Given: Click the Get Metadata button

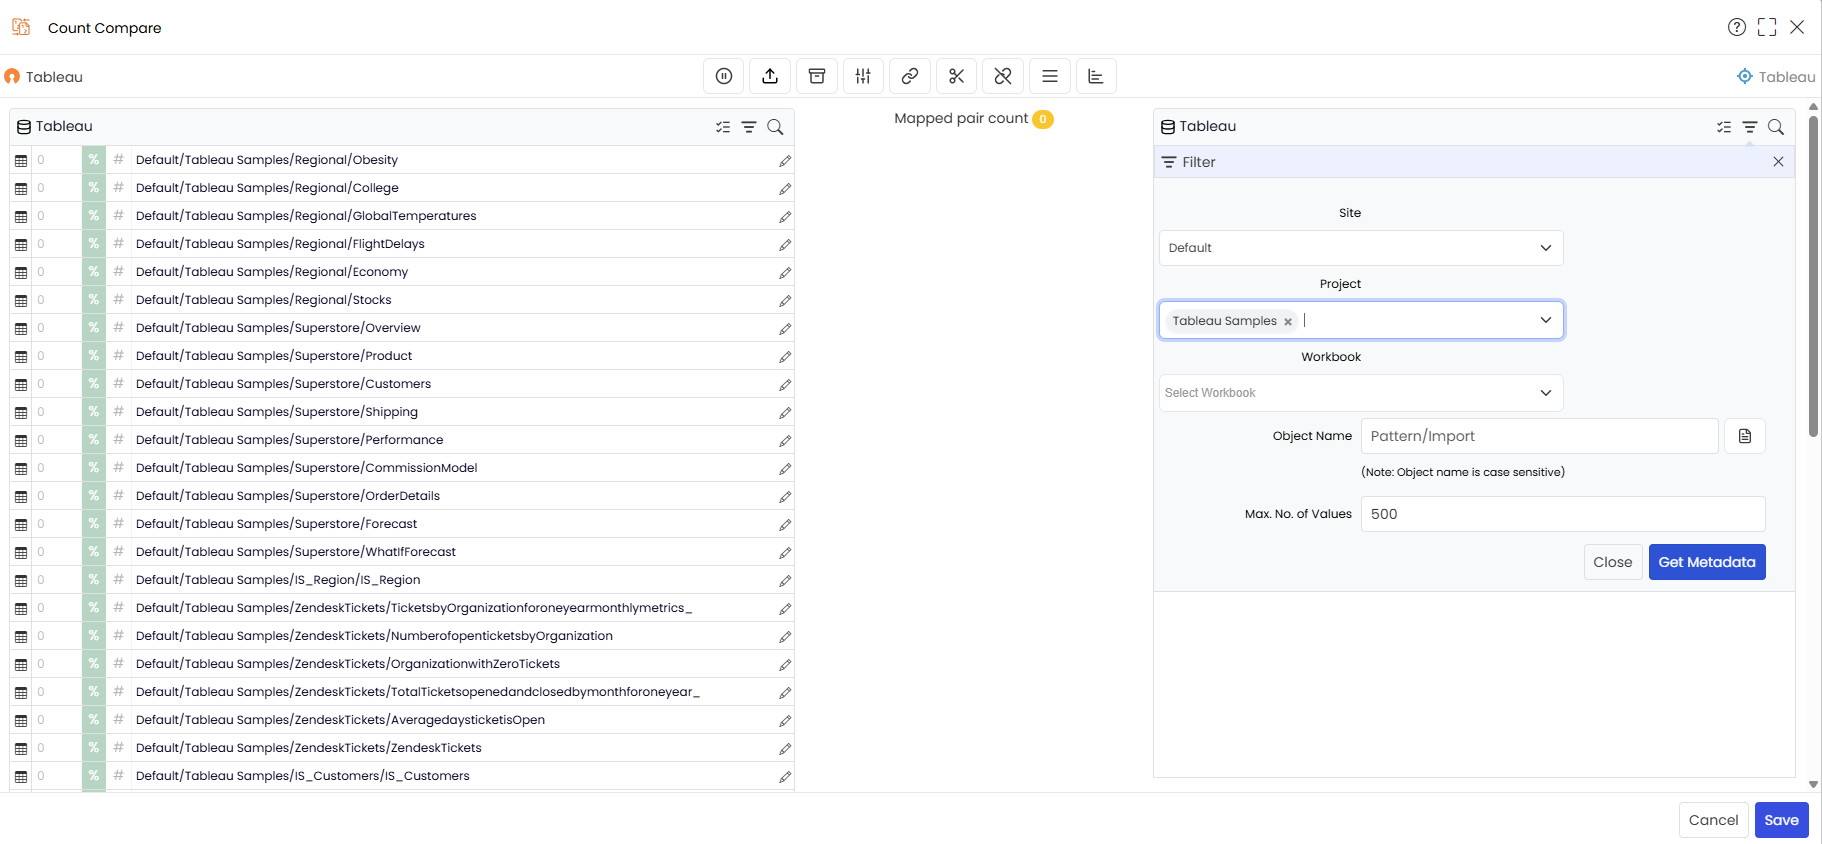Looking at the screenshot, I should click(x=1707, y=562).
